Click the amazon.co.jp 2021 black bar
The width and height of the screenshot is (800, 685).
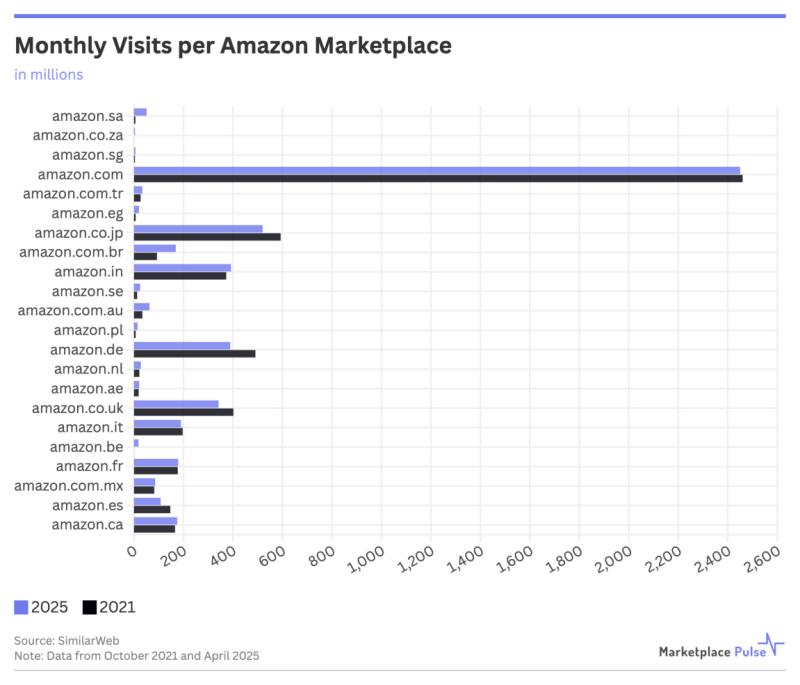(x=207, y=236)
